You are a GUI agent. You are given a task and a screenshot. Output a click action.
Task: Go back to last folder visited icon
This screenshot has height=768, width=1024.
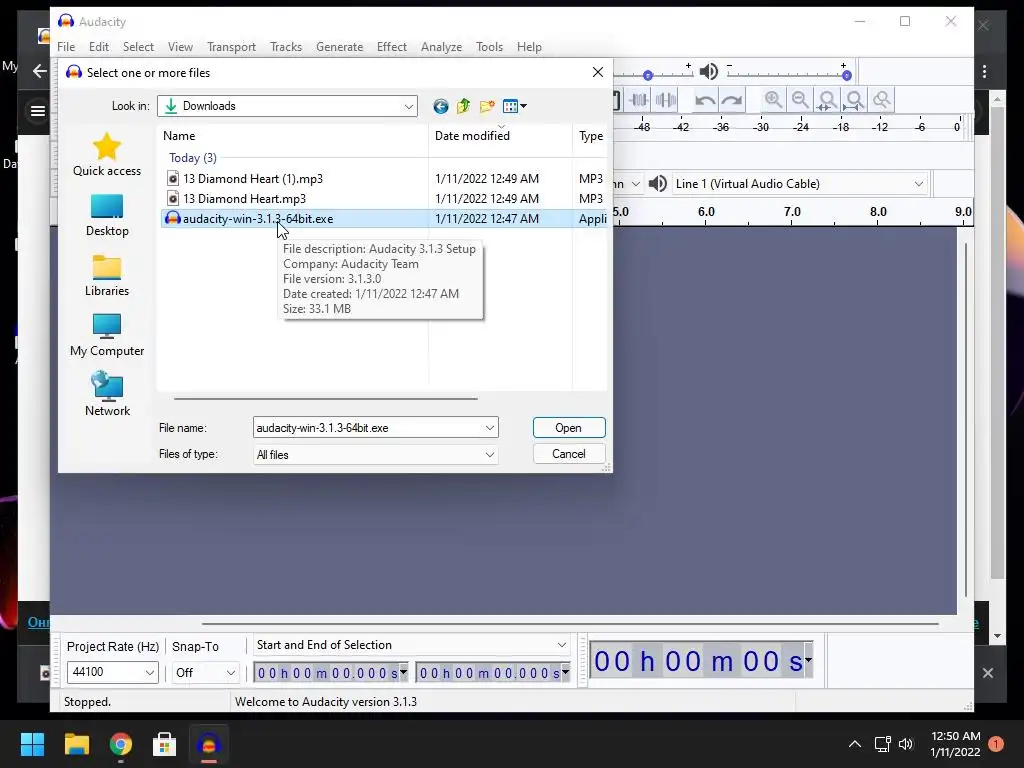click(441, 106)
